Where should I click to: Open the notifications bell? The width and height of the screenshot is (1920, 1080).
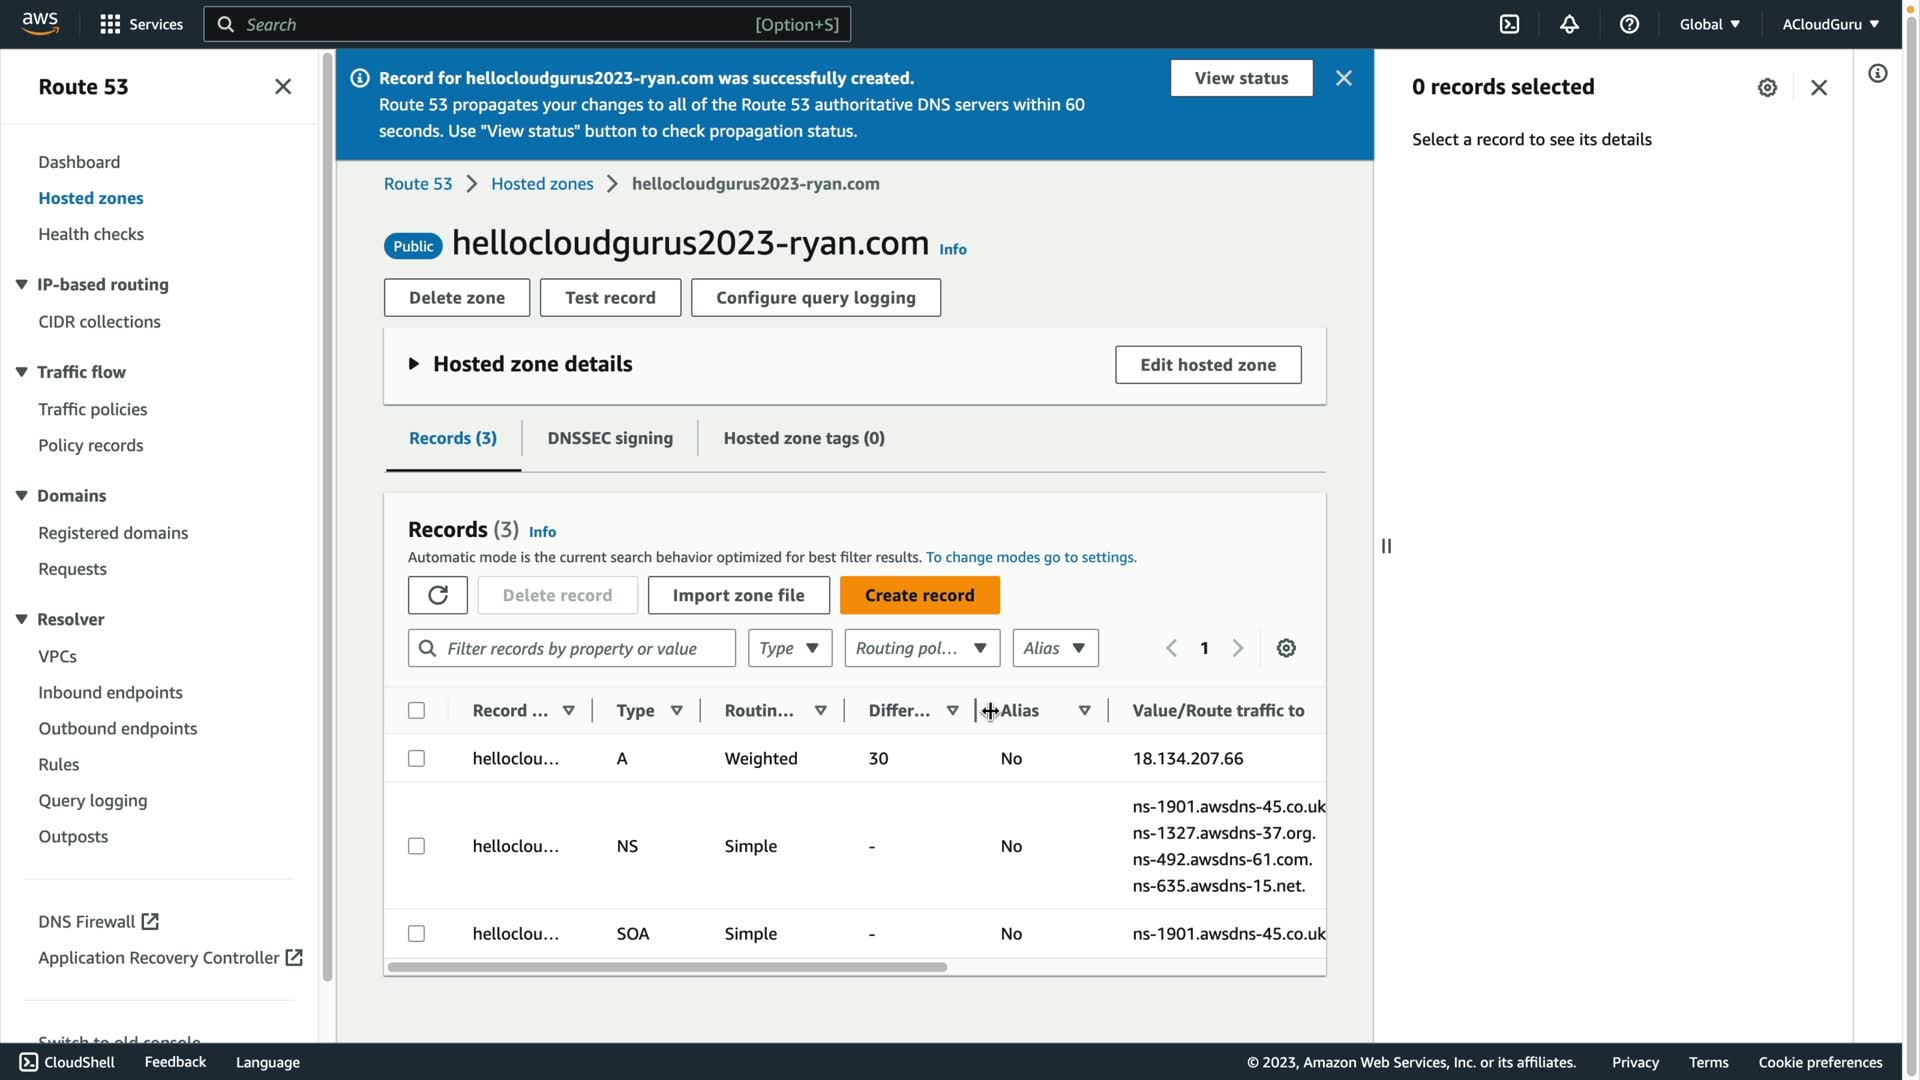coord(1569,24)
